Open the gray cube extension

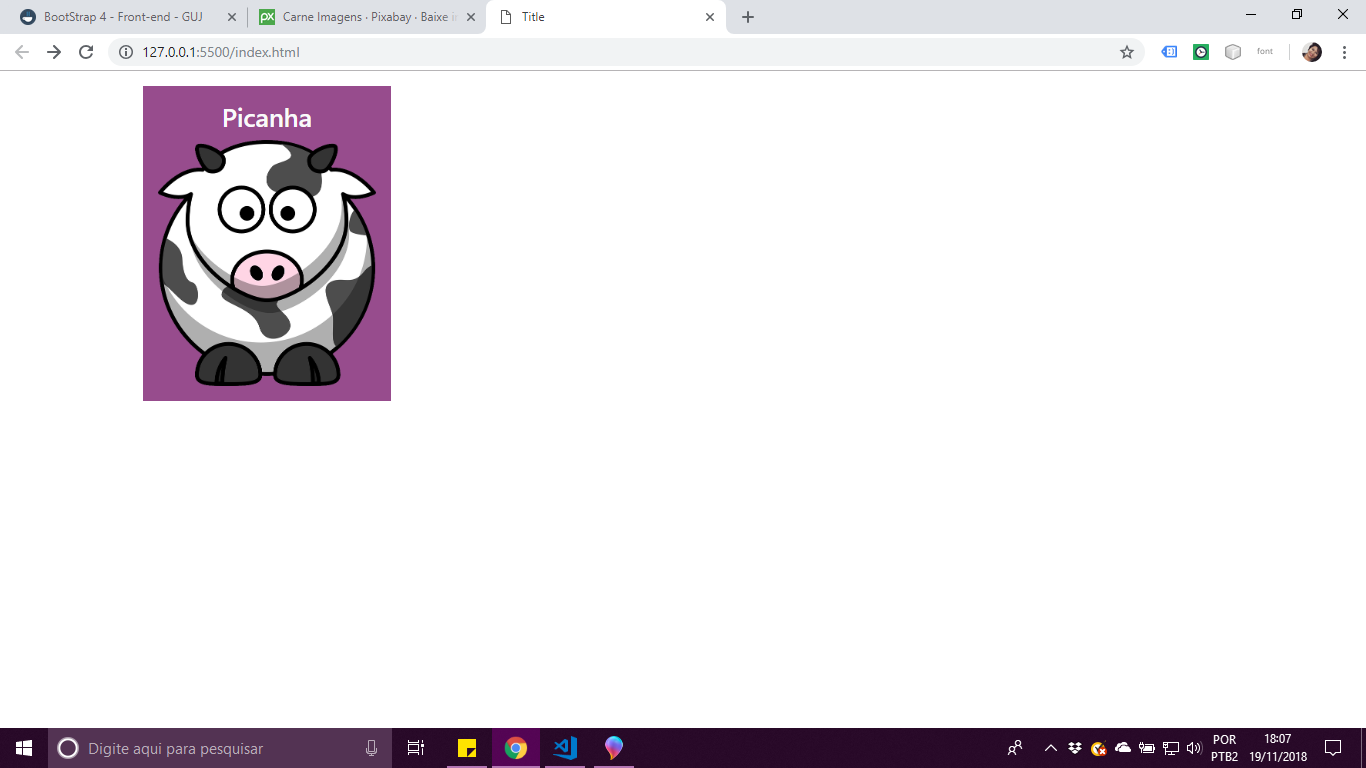point(1233,52)
